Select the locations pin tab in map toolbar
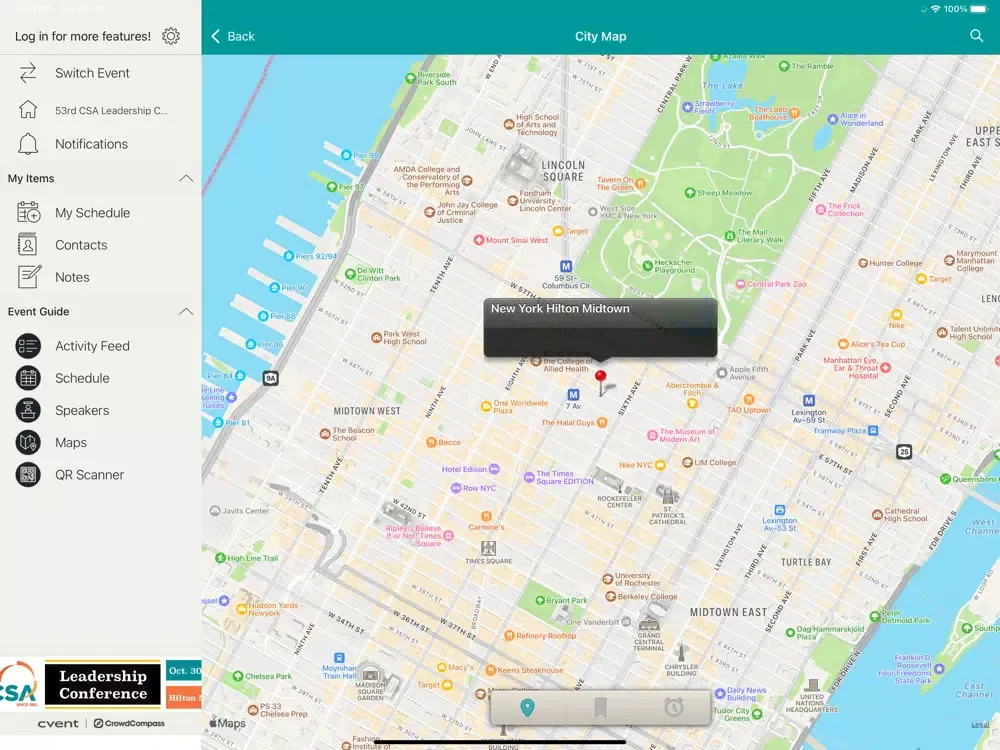The image size is (1000, 750). pos(527,707)
